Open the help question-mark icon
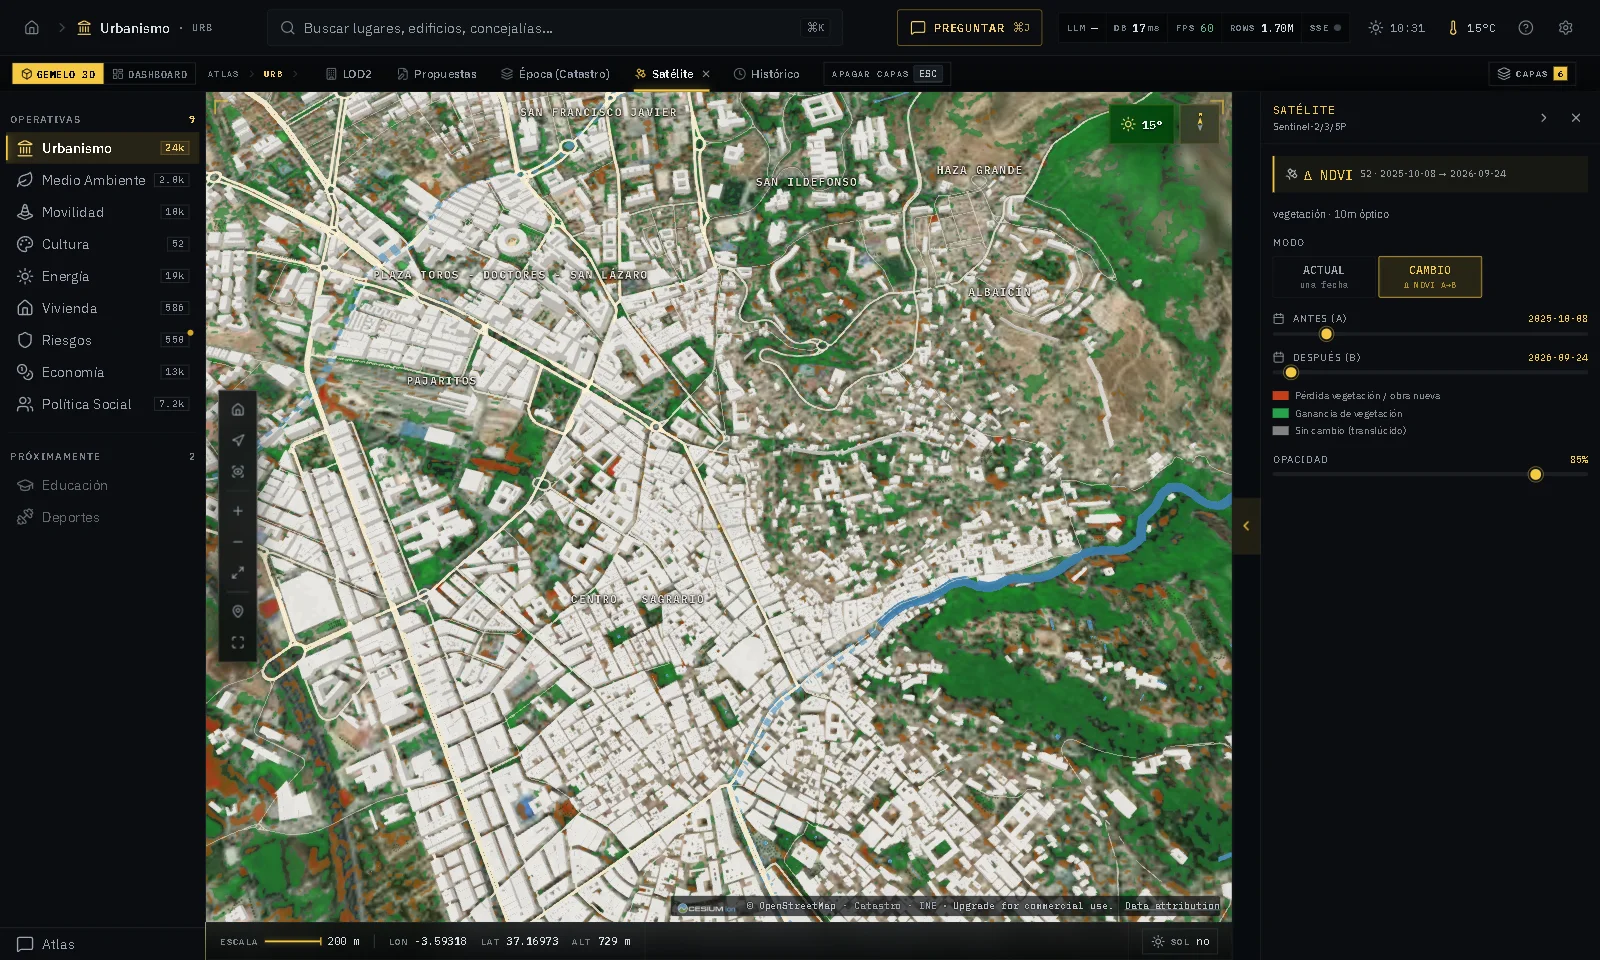The height and width of the screenshot is (960, 1600). pos(1526,28)
